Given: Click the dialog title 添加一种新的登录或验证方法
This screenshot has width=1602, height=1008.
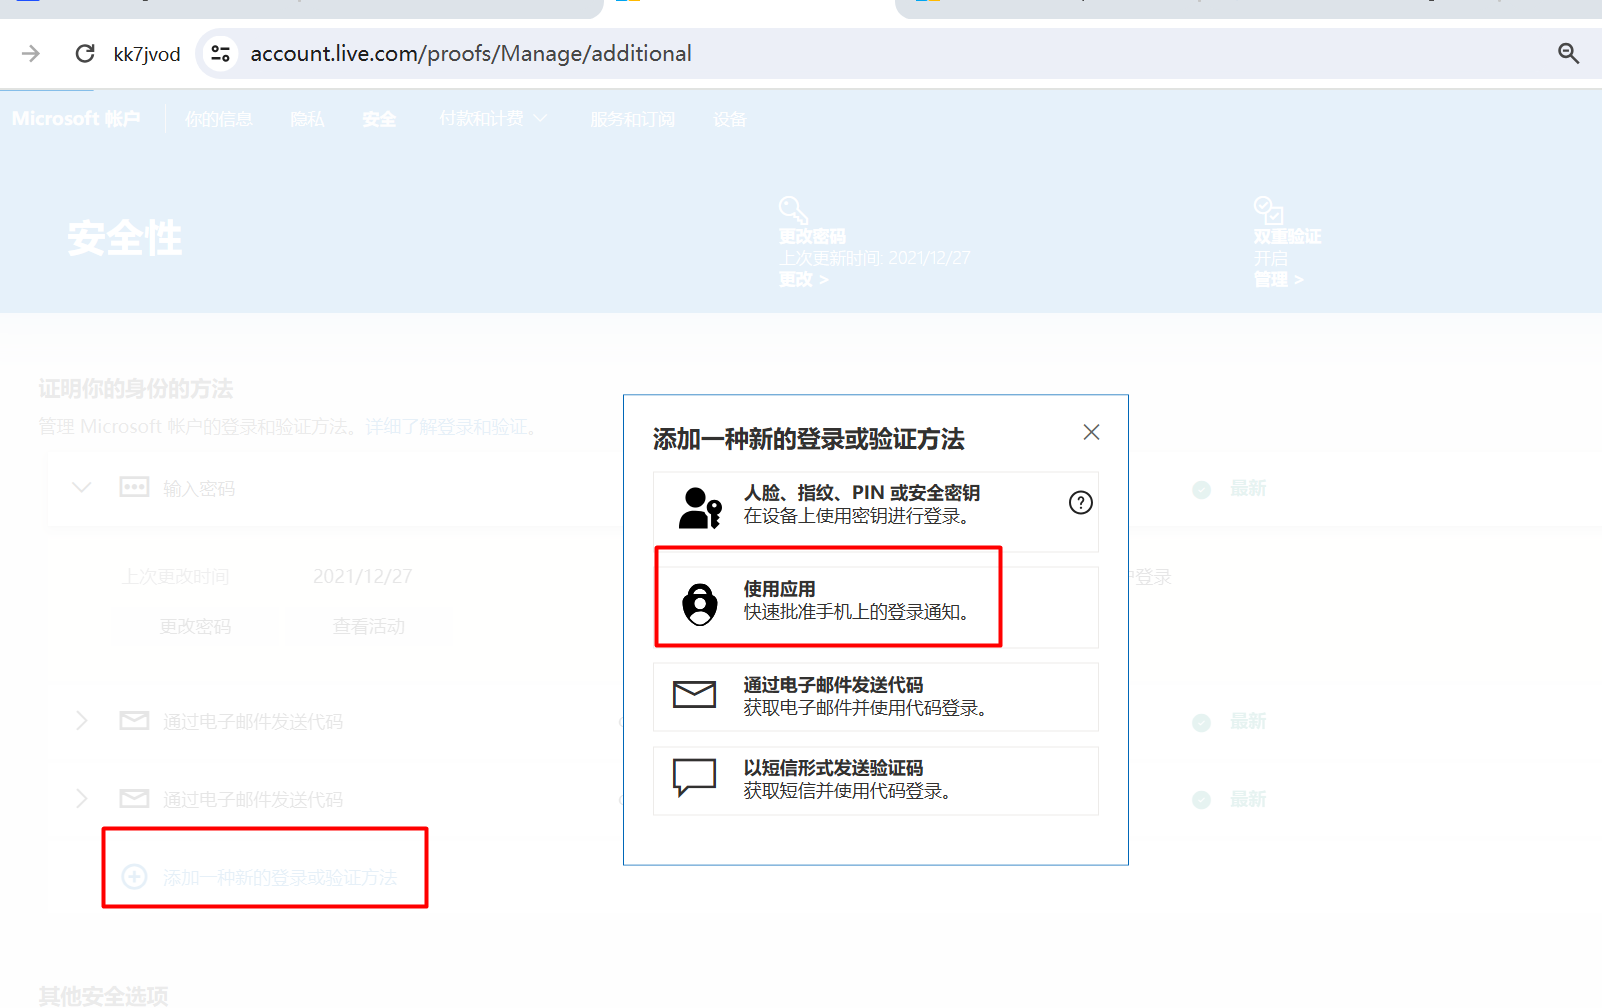Looking at the screenshot, I should [x=809, y=439].
